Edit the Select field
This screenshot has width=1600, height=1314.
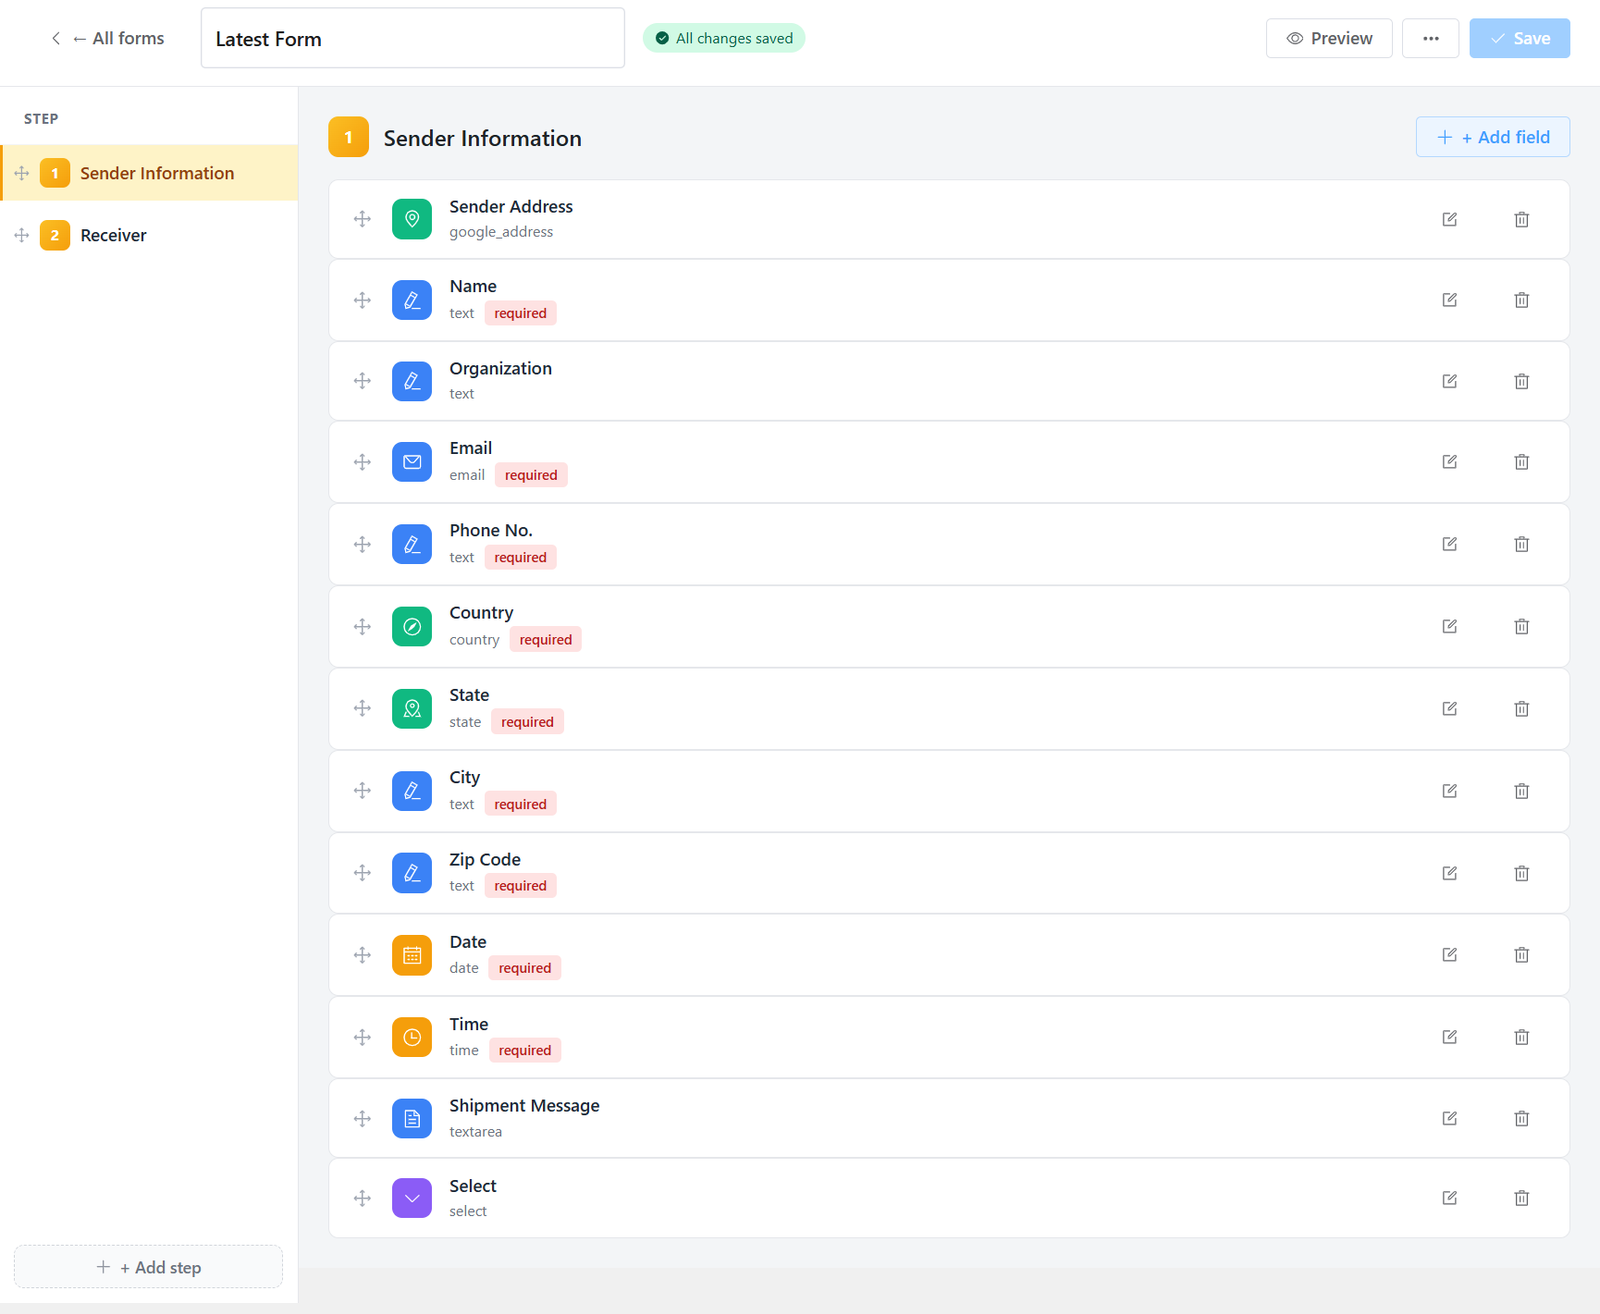pyautogui.click(x=1449, y=1198)
